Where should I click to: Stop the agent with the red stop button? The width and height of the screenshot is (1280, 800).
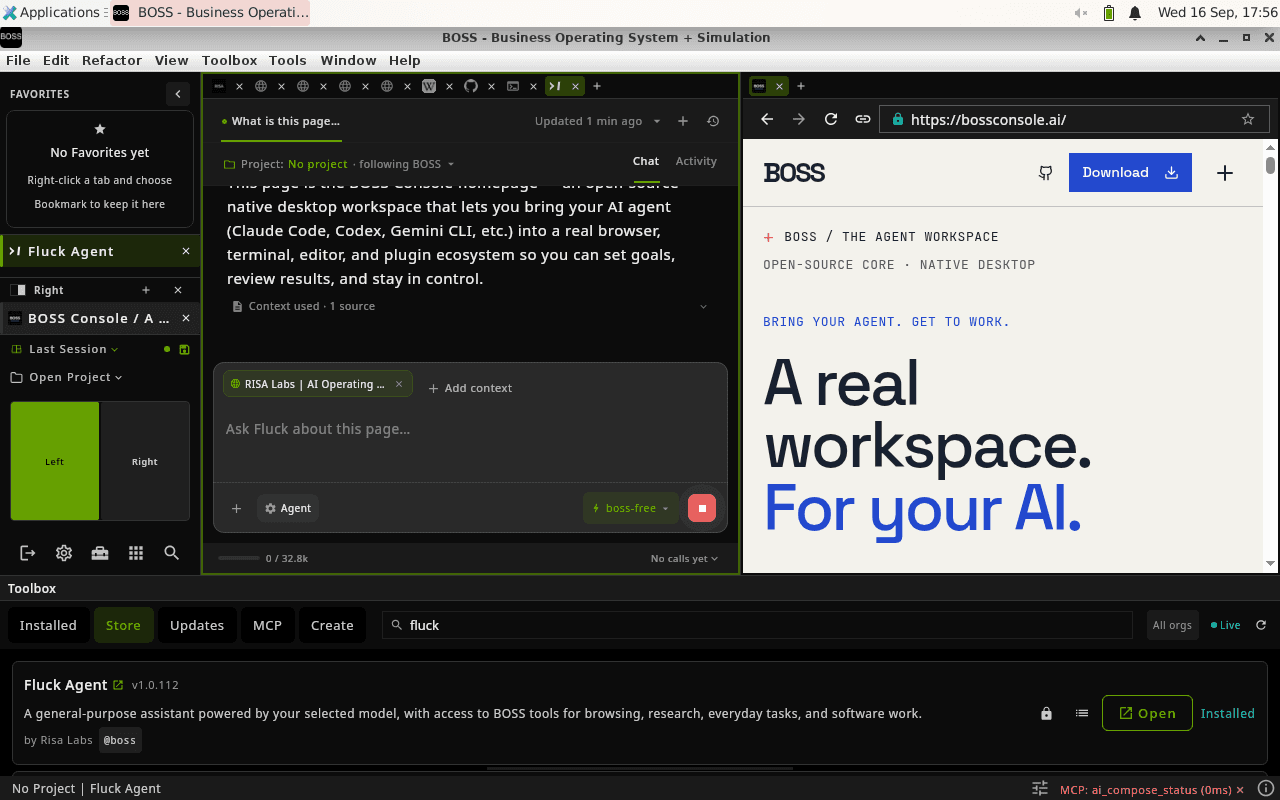tap(702, 508)
